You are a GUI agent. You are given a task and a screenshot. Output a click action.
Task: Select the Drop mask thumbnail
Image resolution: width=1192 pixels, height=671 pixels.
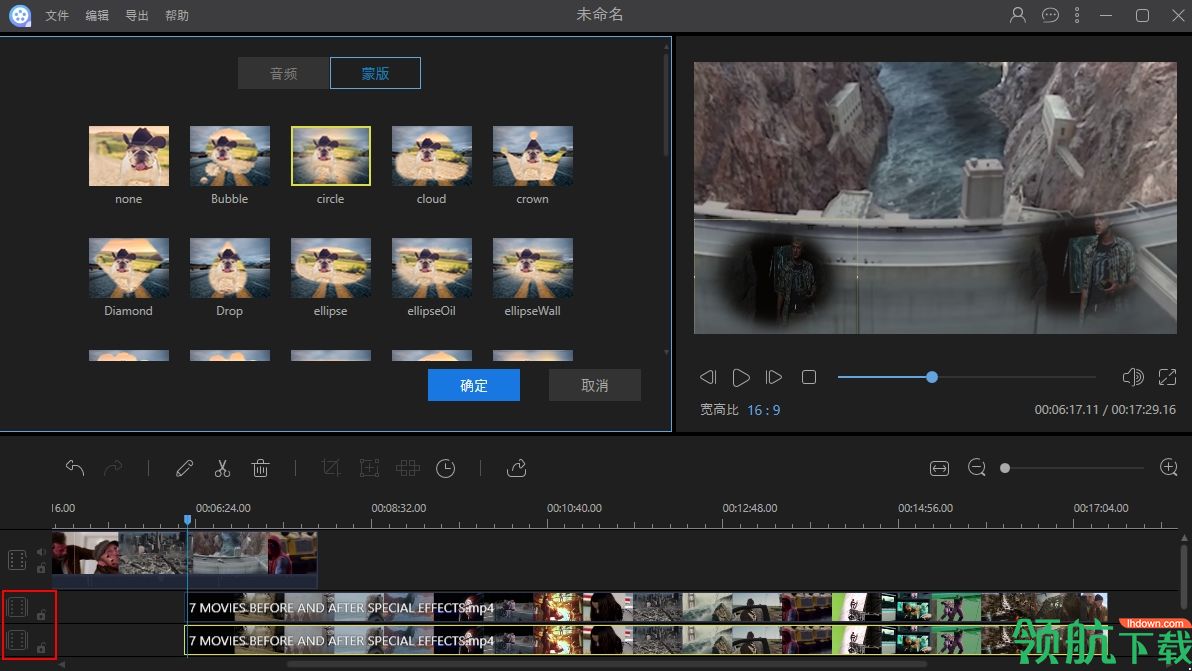(x=230, y=267)
